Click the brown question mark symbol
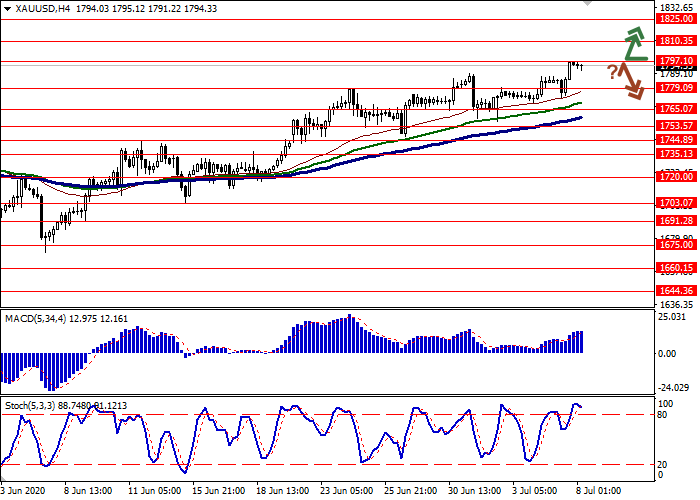 coord(611,71)
